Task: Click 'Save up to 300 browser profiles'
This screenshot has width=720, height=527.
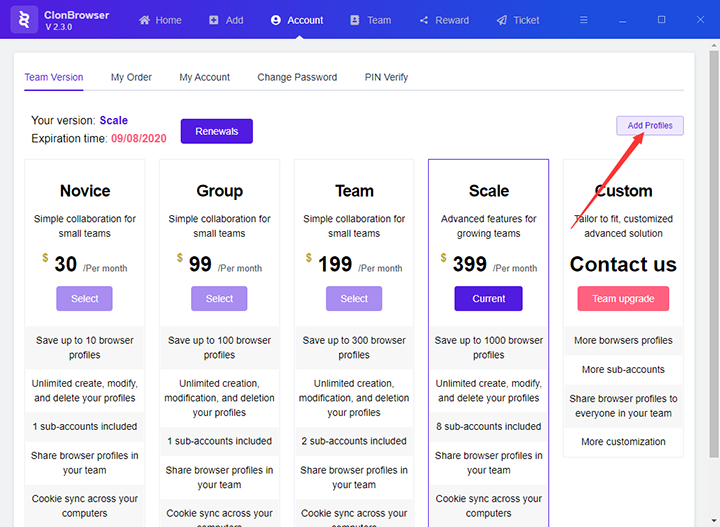Action: tap(354, 348)
